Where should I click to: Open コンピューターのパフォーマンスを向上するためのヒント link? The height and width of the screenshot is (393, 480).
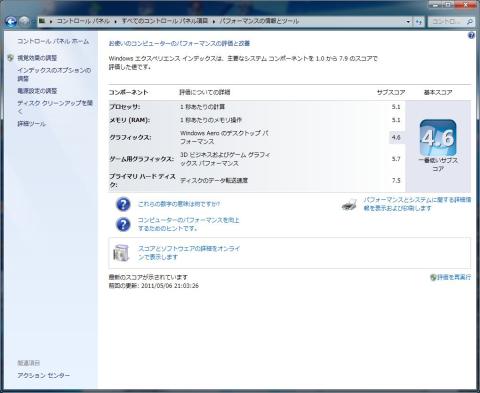189,224
